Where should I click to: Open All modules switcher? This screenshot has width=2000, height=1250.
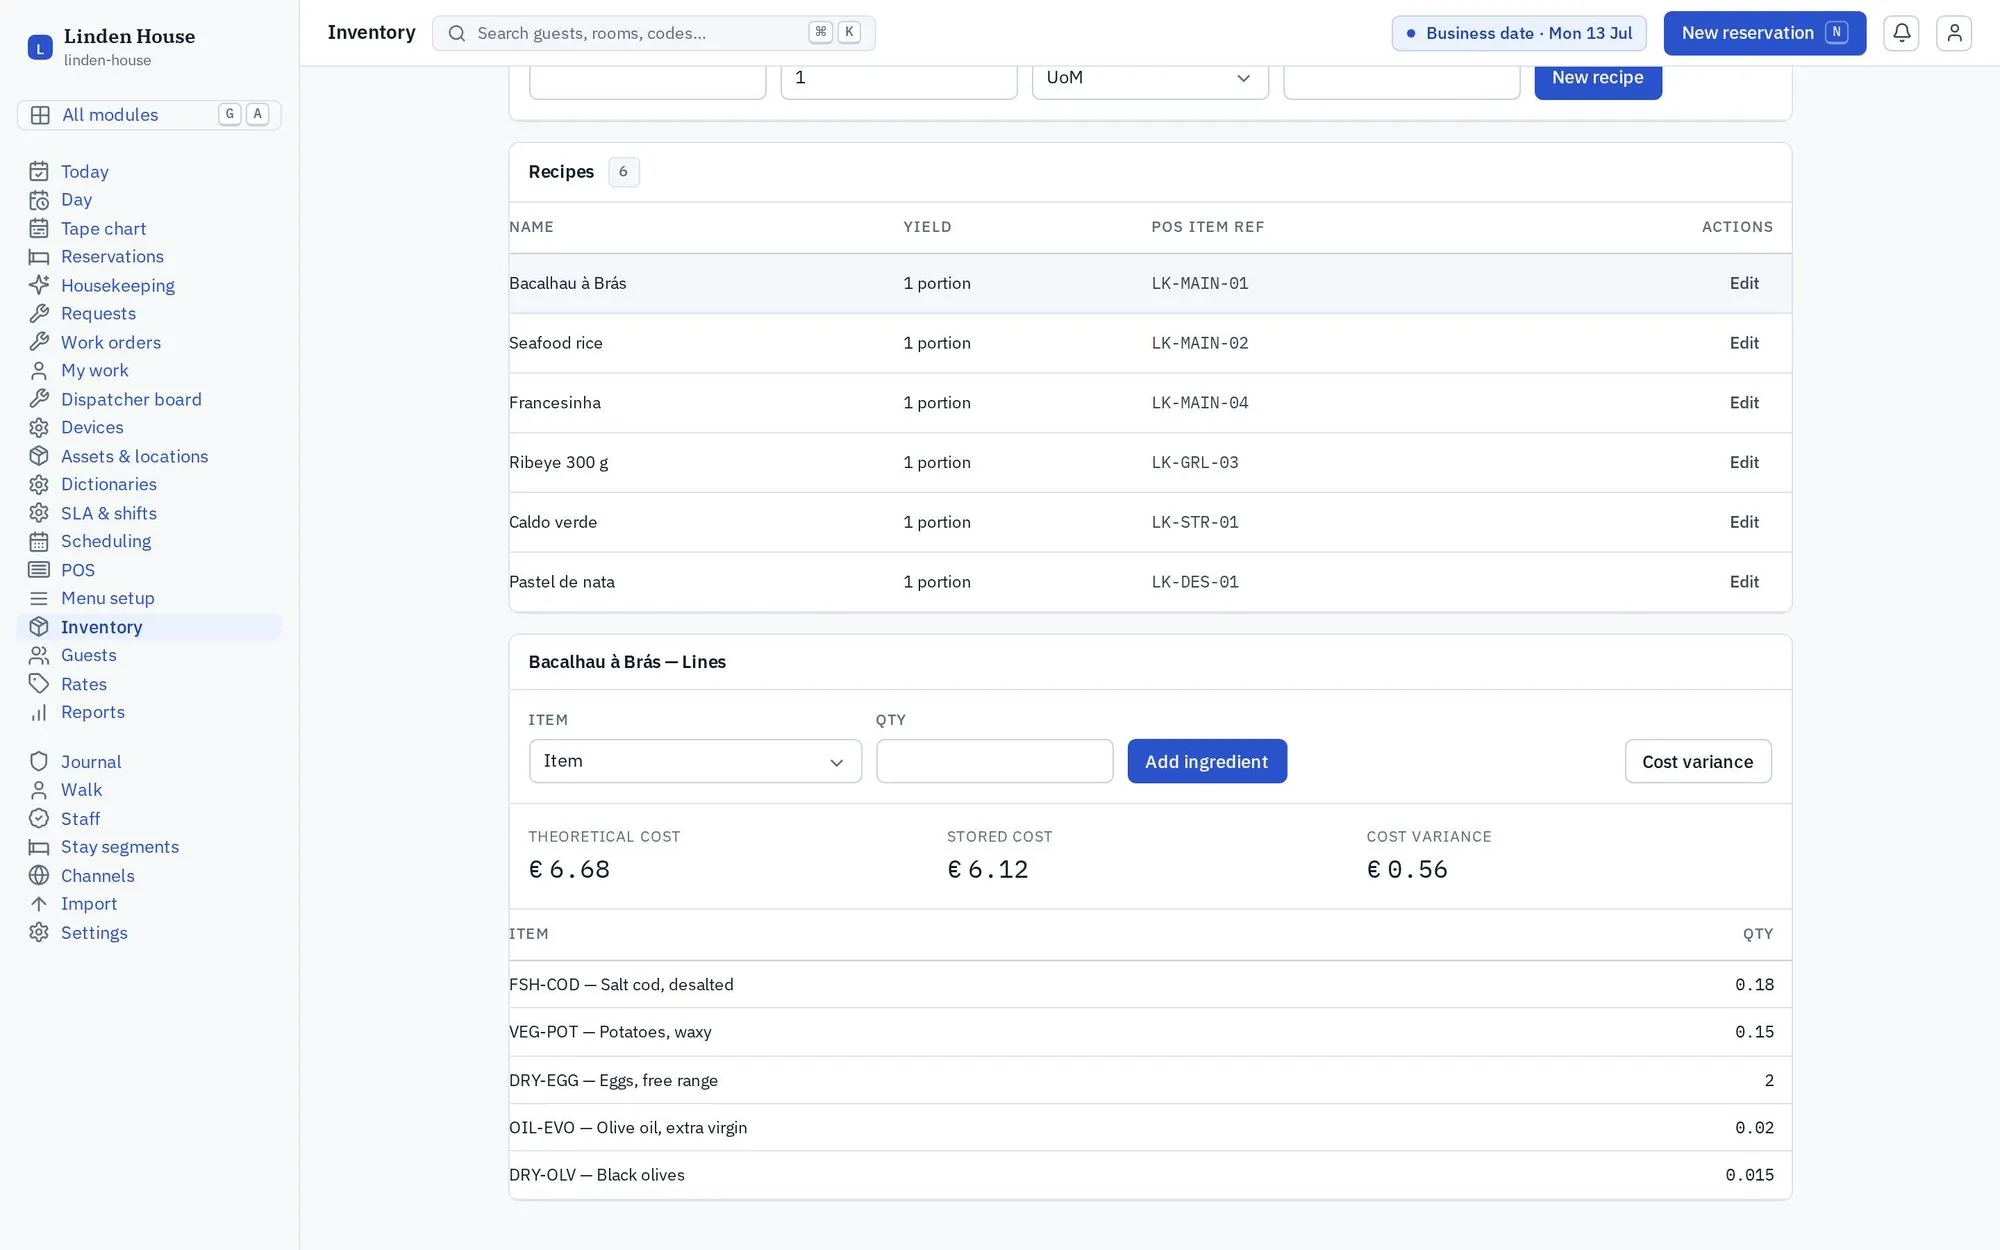pyautogui.click(x=149, y=115)
